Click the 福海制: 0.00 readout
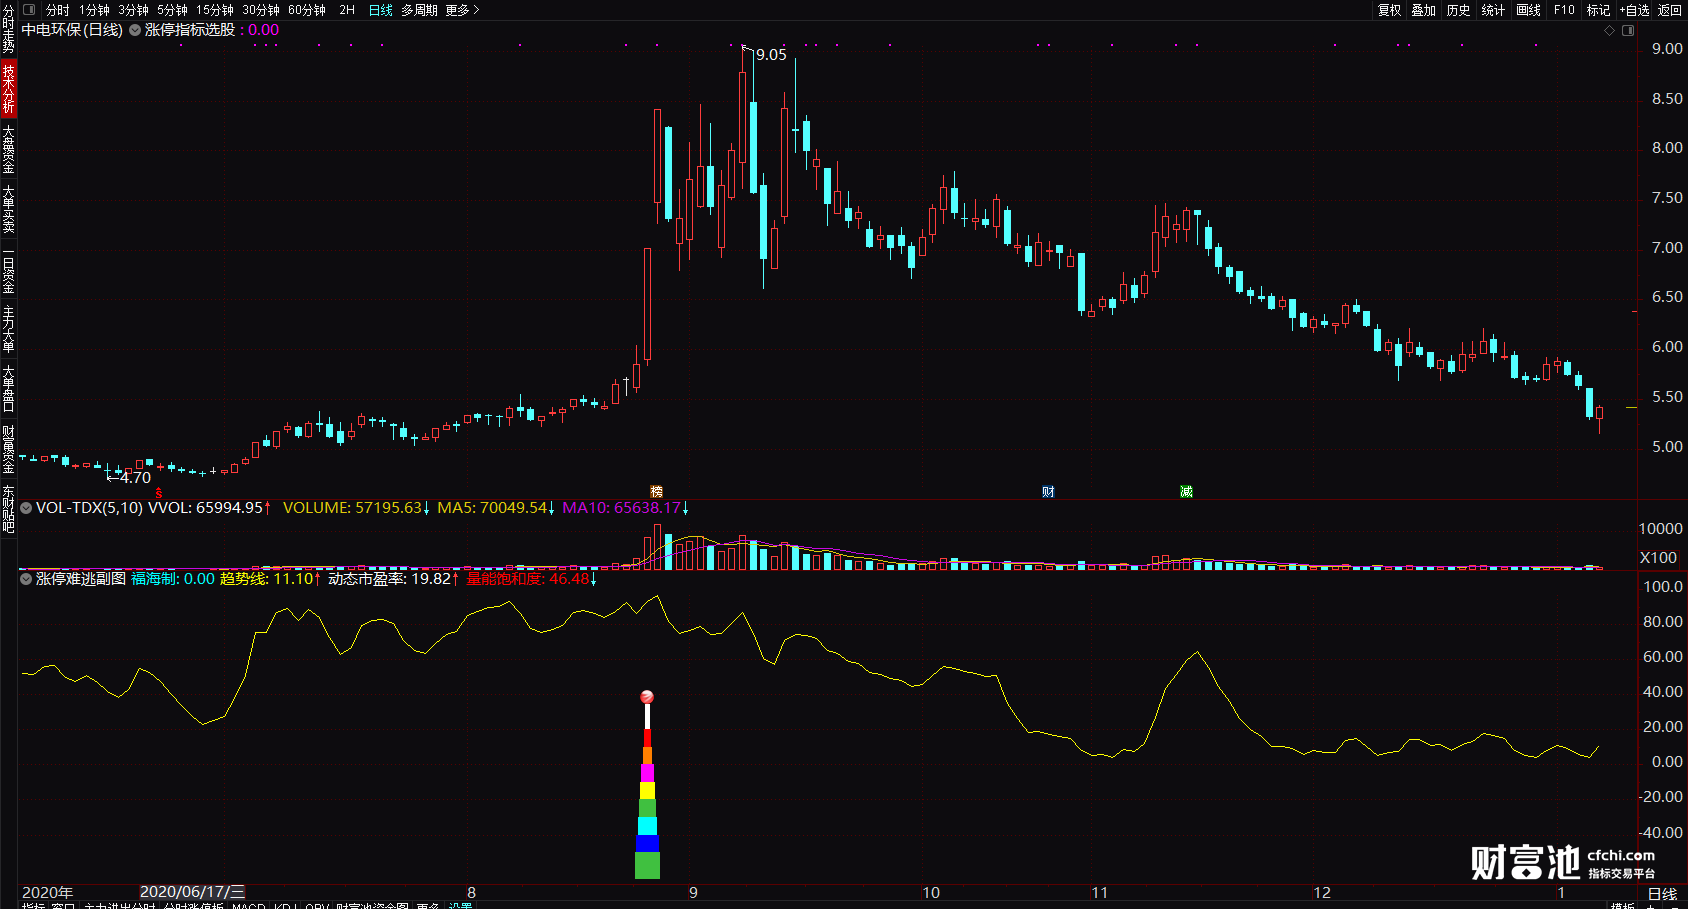Image resolution: width=1688 pixels, height=909 pixels. (172, 578)
